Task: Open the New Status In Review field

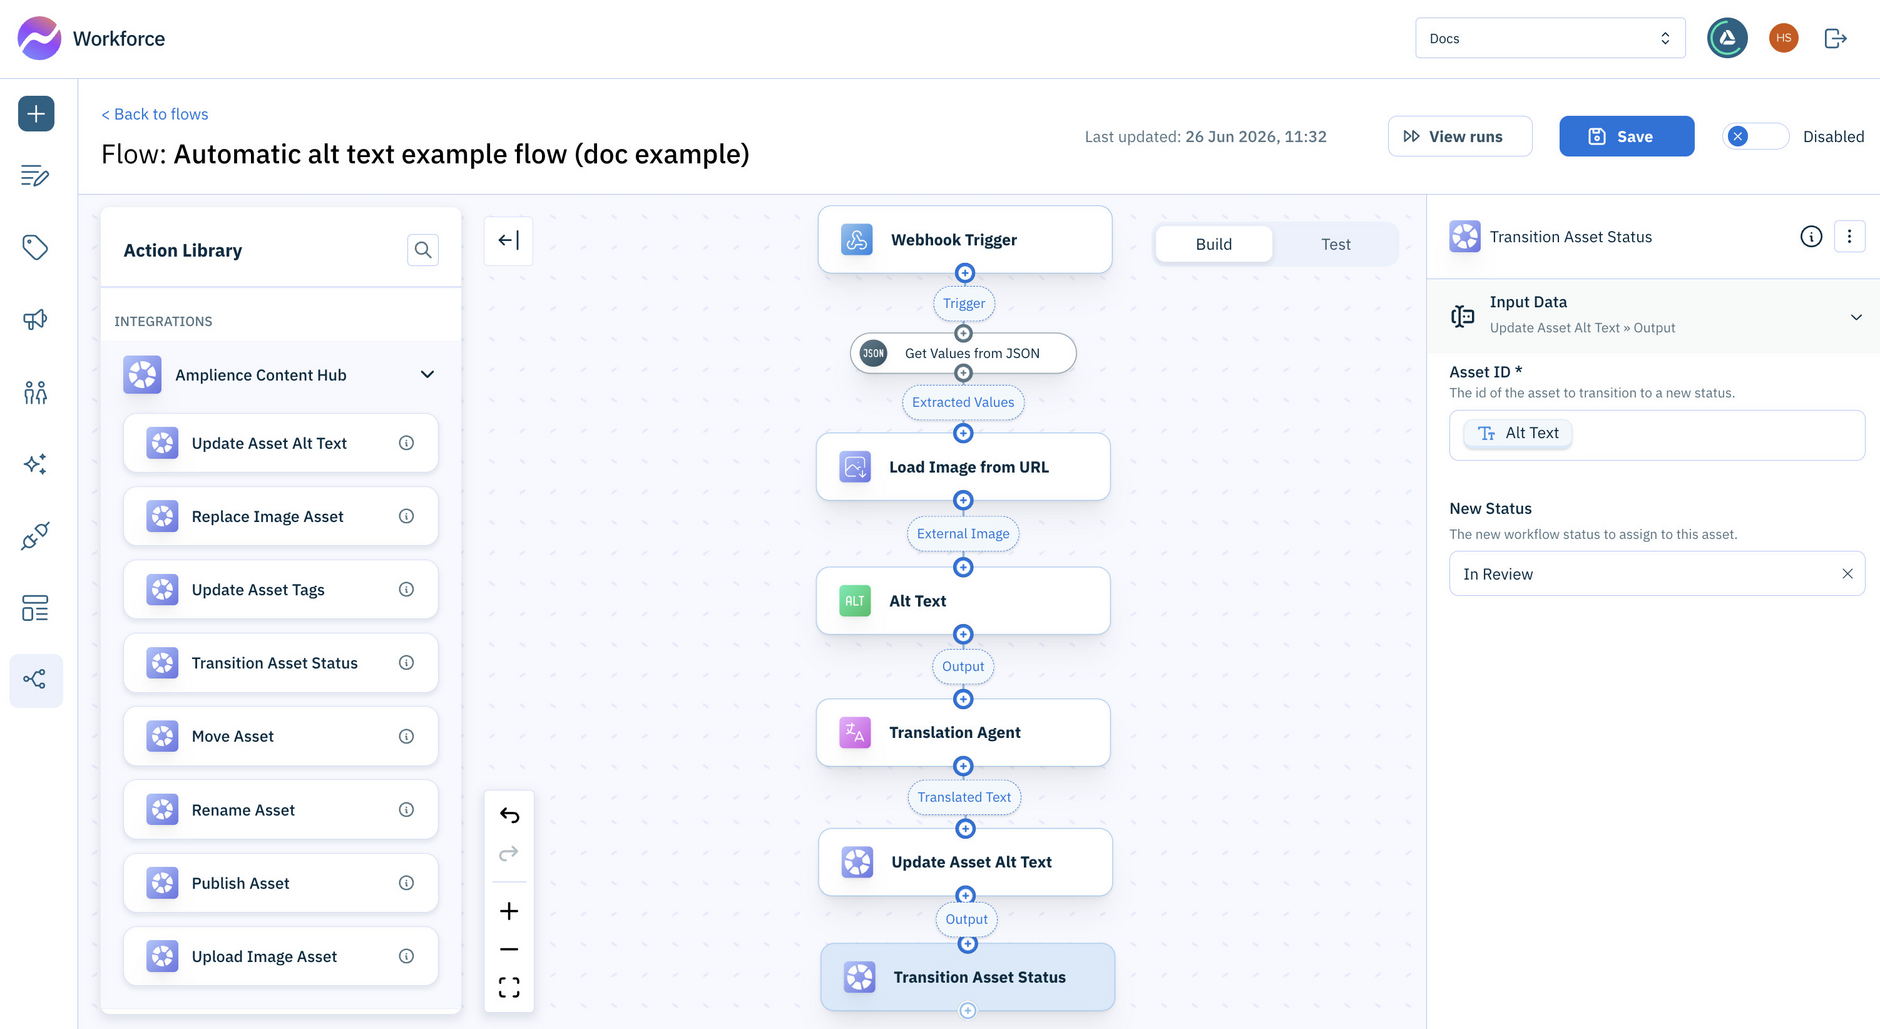Action: pyautogui.click(x=1657, y=574)
